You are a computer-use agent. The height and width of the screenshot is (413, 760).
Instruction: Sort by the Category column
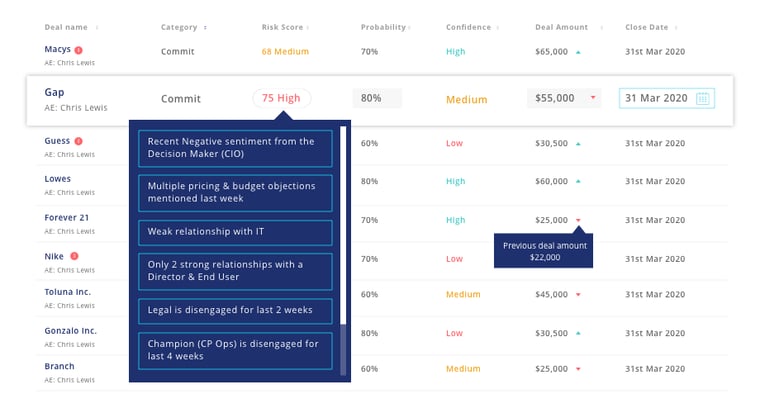(x=205, y=28)
